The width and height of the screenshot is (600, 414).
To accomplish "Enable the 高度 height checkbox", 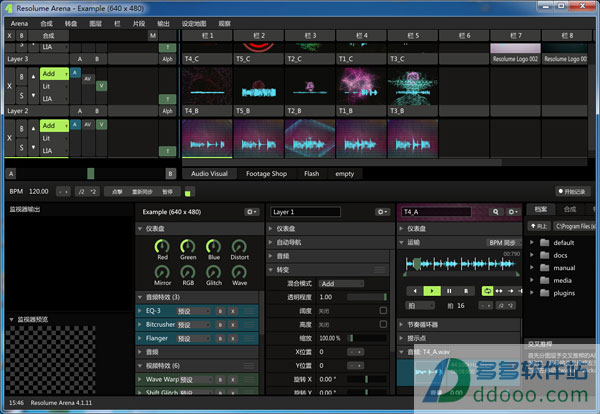I will point(383,324).
